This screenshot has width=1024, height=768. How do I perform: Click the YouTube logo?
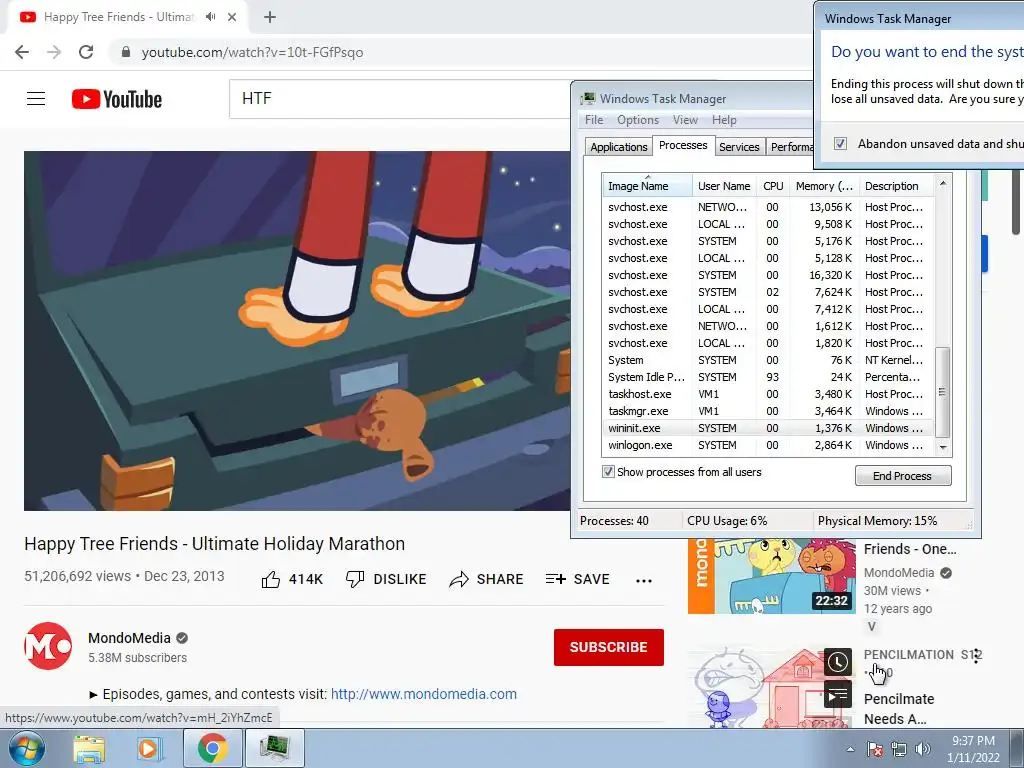point(117,99)
